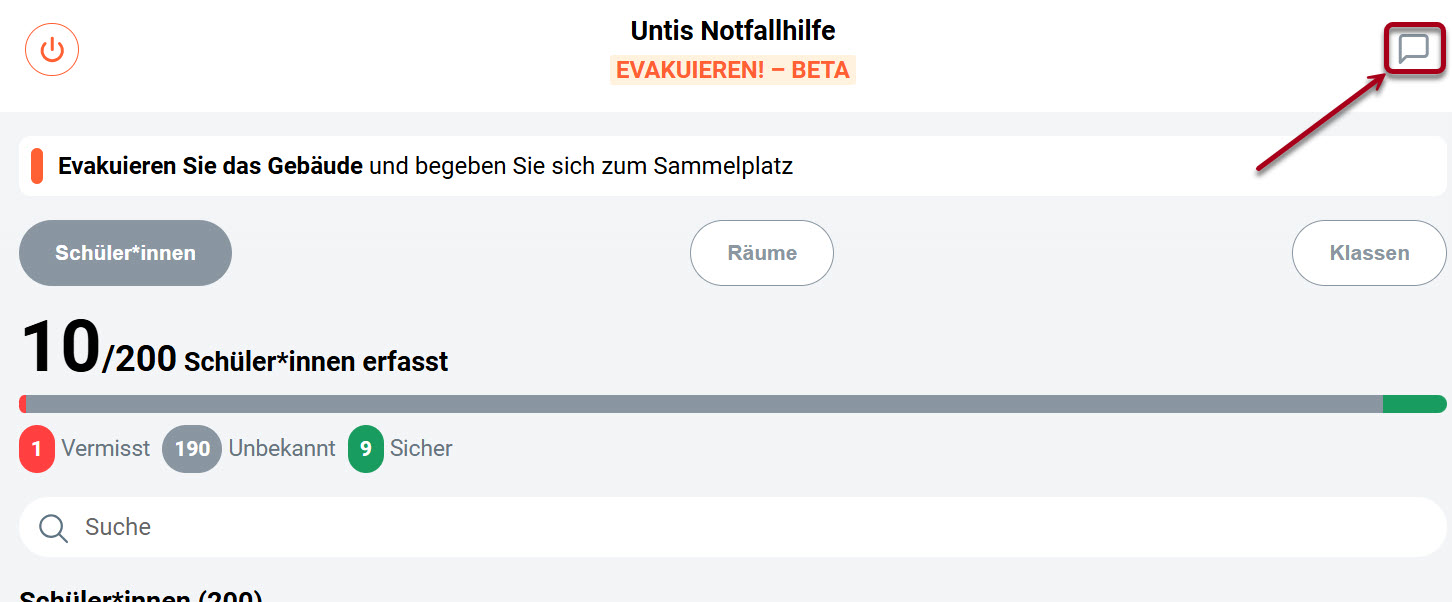Click the gray Unbekannt counter badge
1452x602 pixels.
pos(192,449)
